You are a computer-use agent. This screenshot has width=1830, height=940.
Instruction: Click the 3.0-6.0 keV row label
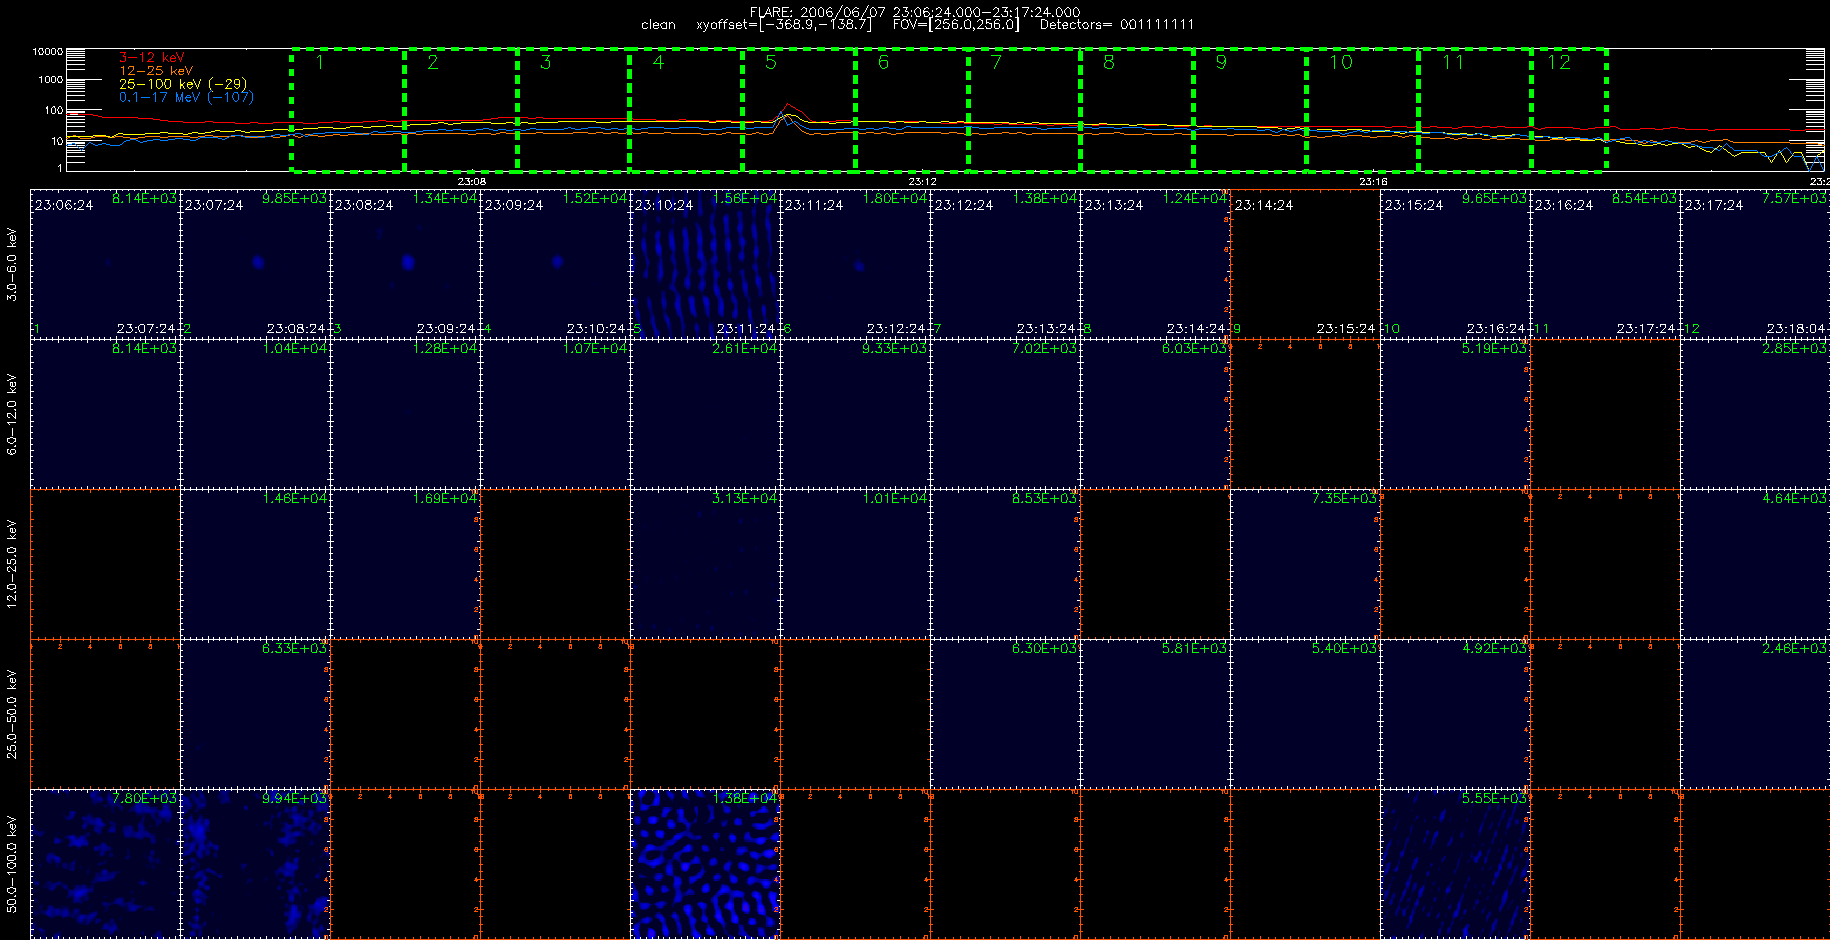coord(12,264)
